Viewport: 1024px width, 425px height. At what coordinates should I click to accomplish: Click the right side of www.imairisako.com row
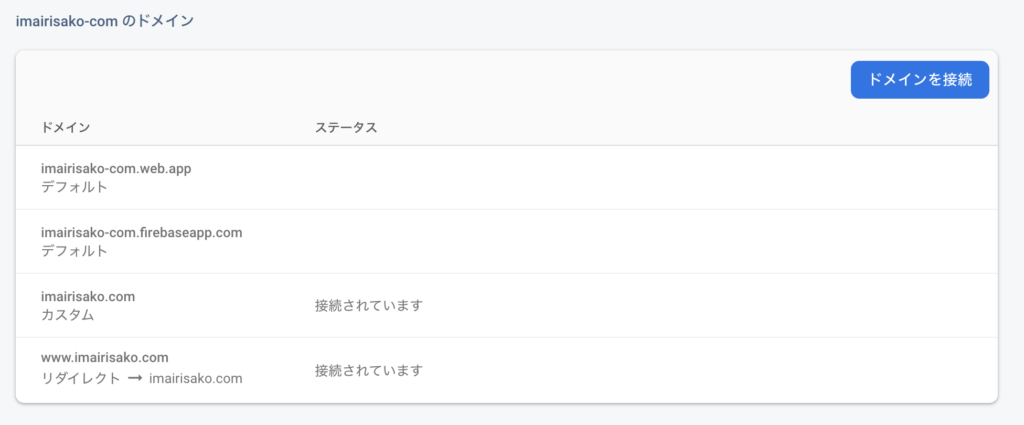tap(718, 370)
